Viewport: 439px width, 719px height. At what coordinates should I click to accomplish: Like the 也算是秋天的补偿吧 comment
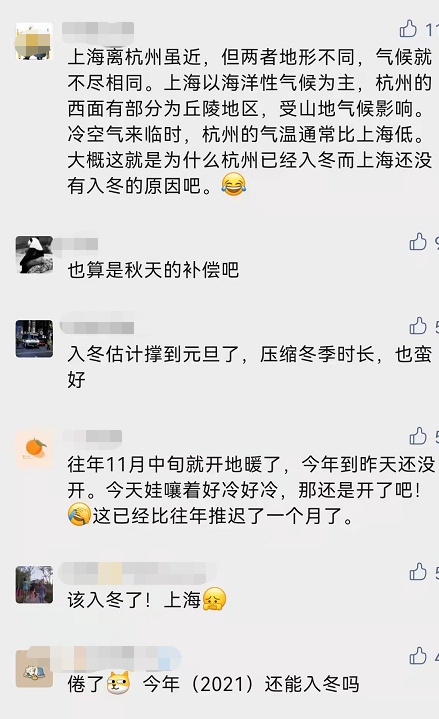coord(417,242)
